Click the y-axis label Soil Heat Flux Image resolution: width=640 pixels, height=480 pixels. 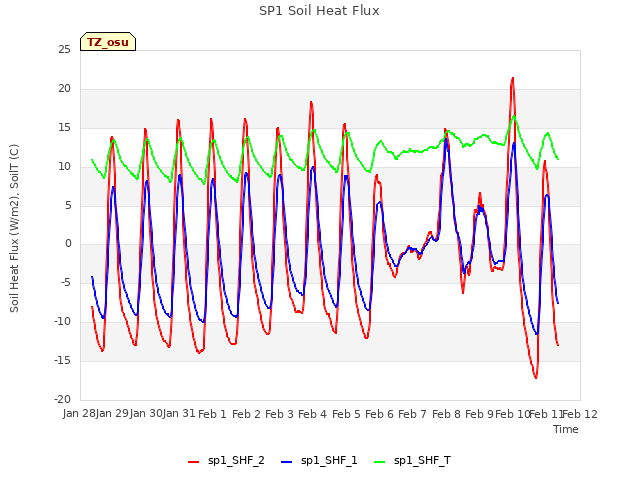coord(14,228)
